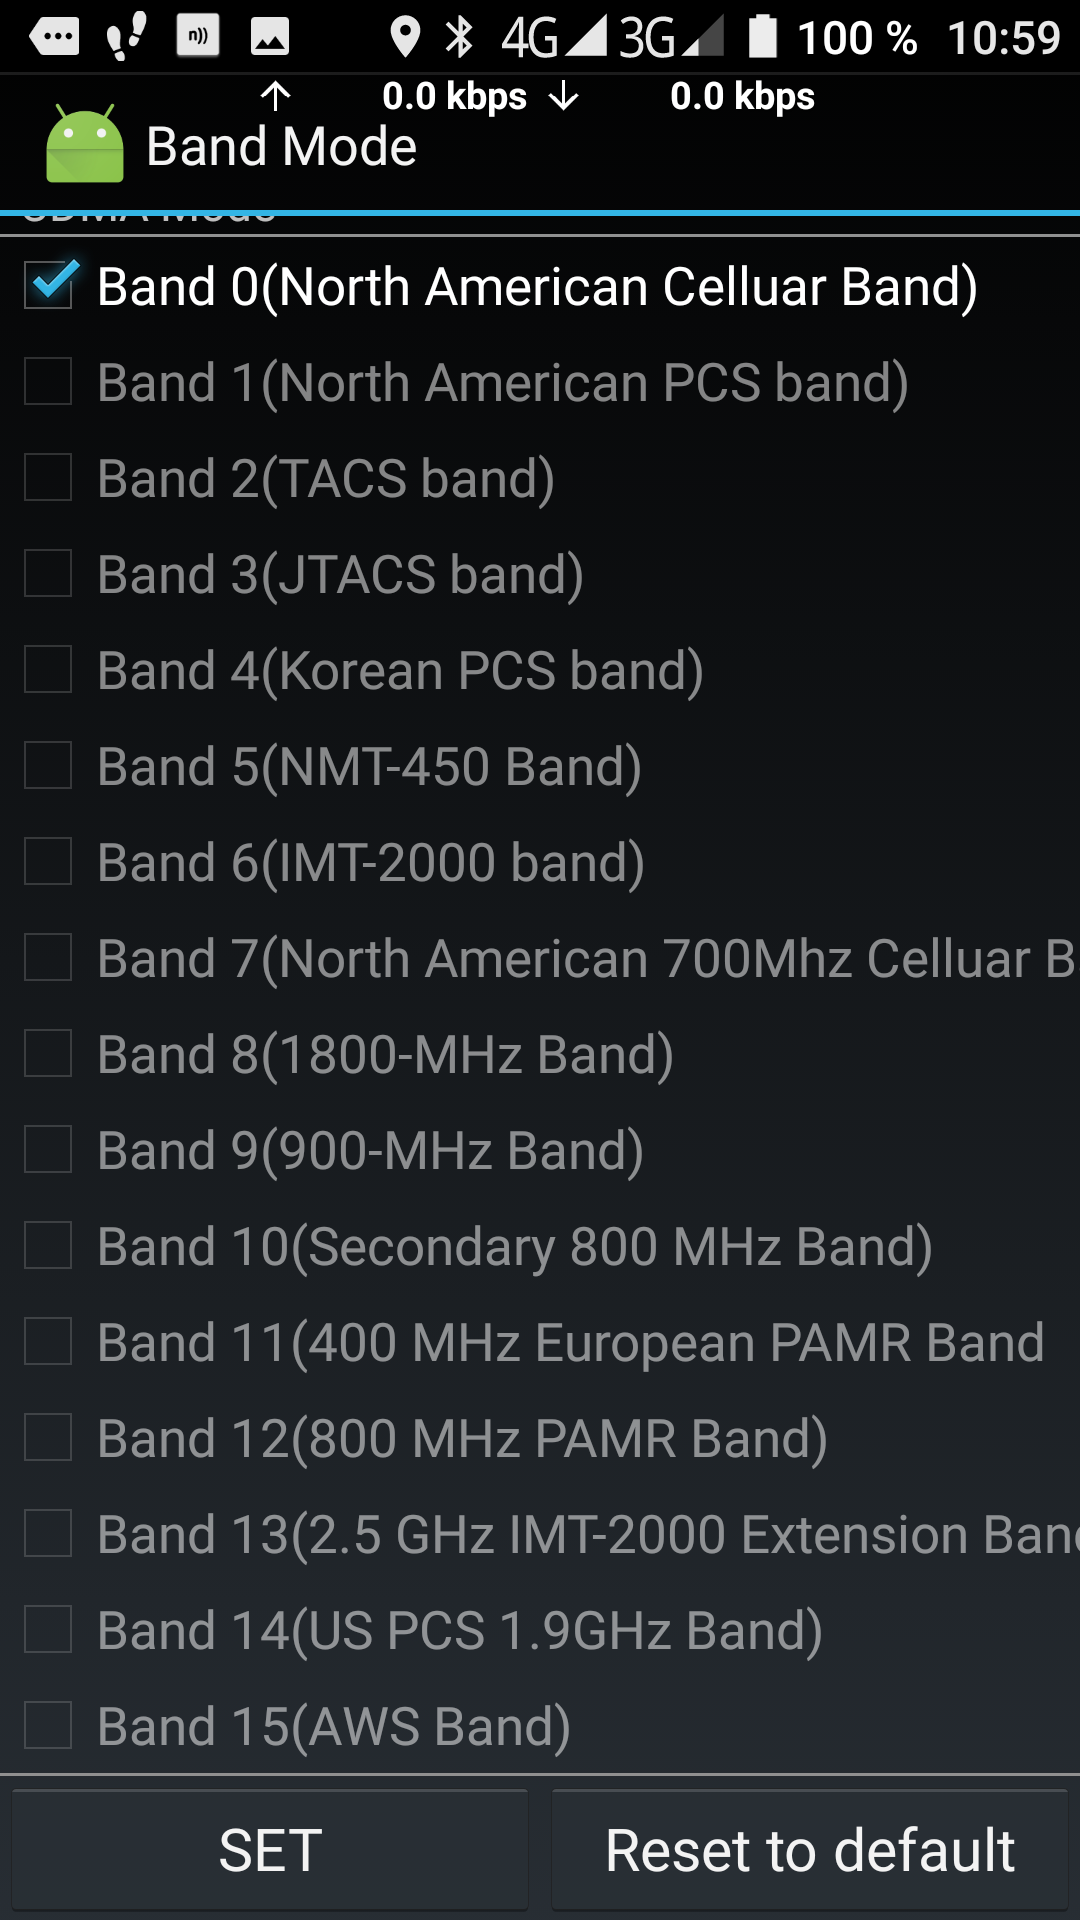Tick Band 15 AWS Band checkbox
1080x1920 pixels.
coord(49,1726)
